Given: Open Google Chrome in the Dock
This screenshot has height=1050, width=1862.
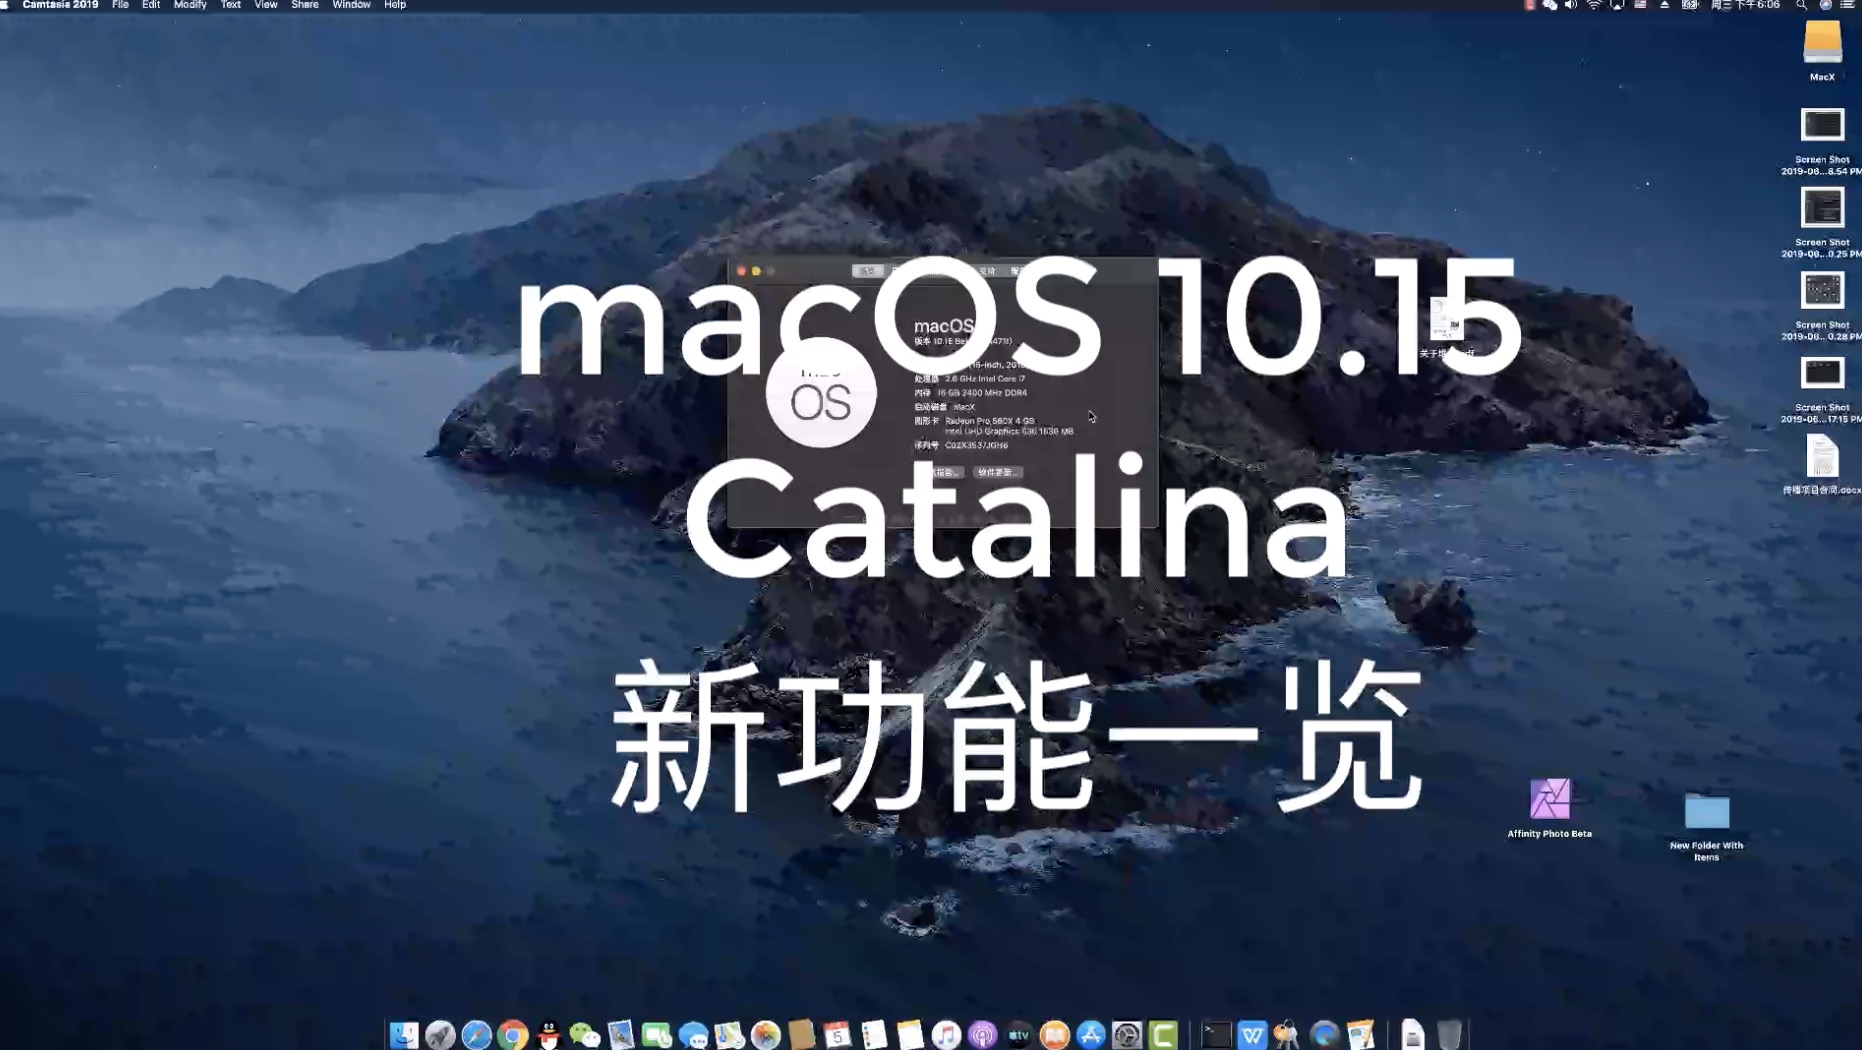Looking at the screenshot, I should click(x=513, y=1034).
